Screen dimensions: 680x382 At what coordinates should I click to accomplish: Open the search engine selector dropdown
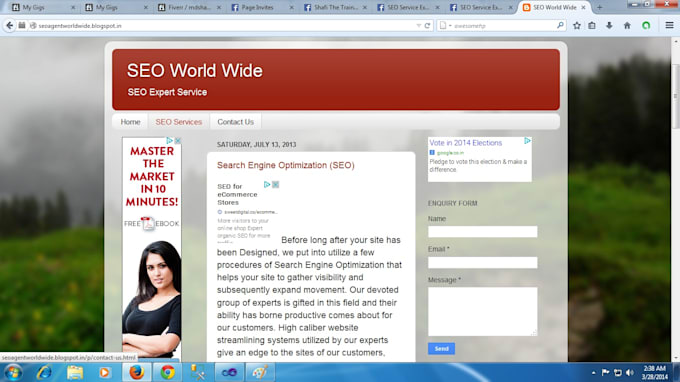coord(445,26)
